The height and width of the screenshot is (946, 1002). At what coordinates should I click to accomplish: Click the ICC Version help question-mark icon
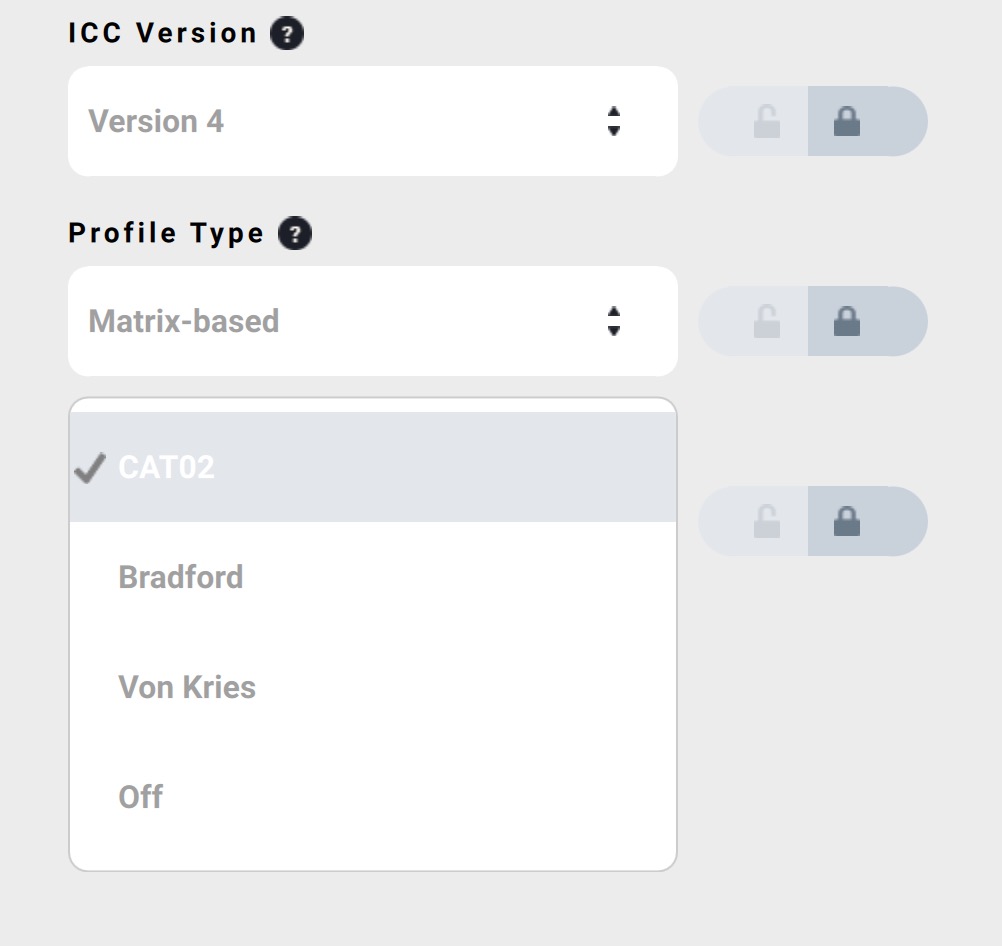(287, 34)
